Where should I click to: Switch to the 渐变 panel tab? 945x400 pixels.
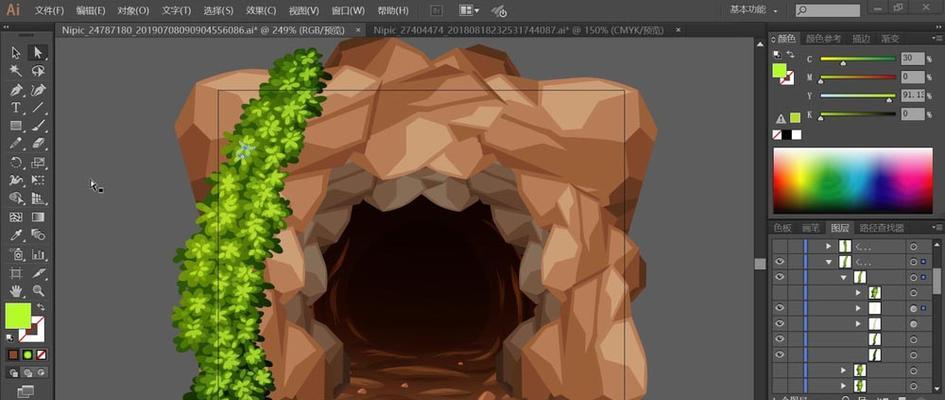(x=891, y=38)
